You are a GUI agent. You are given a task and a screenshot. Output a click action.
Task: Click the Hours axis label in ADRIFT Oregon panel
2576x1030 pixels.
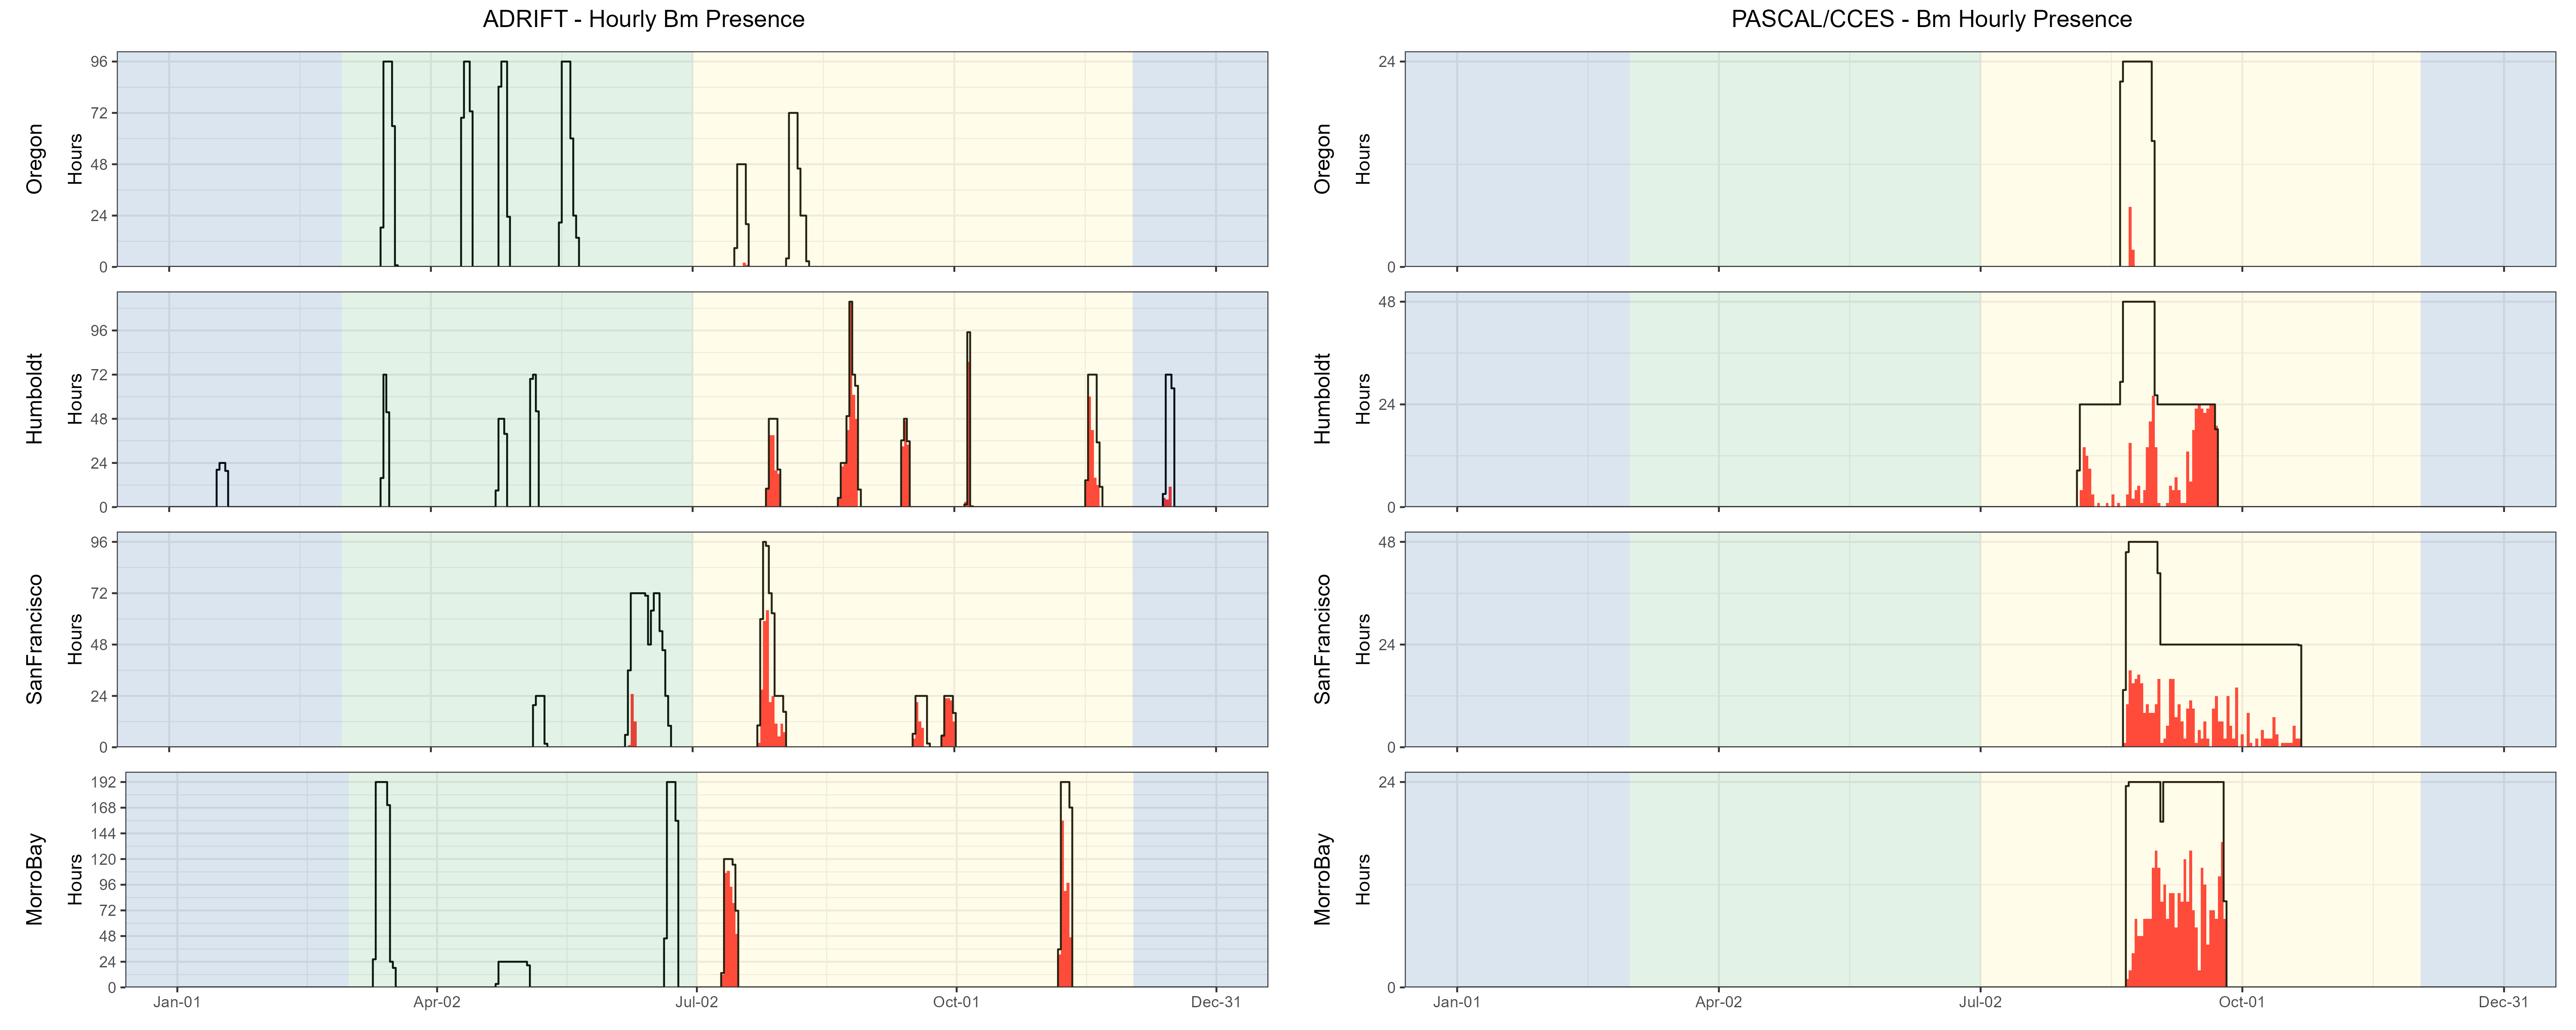click(75, 159)
